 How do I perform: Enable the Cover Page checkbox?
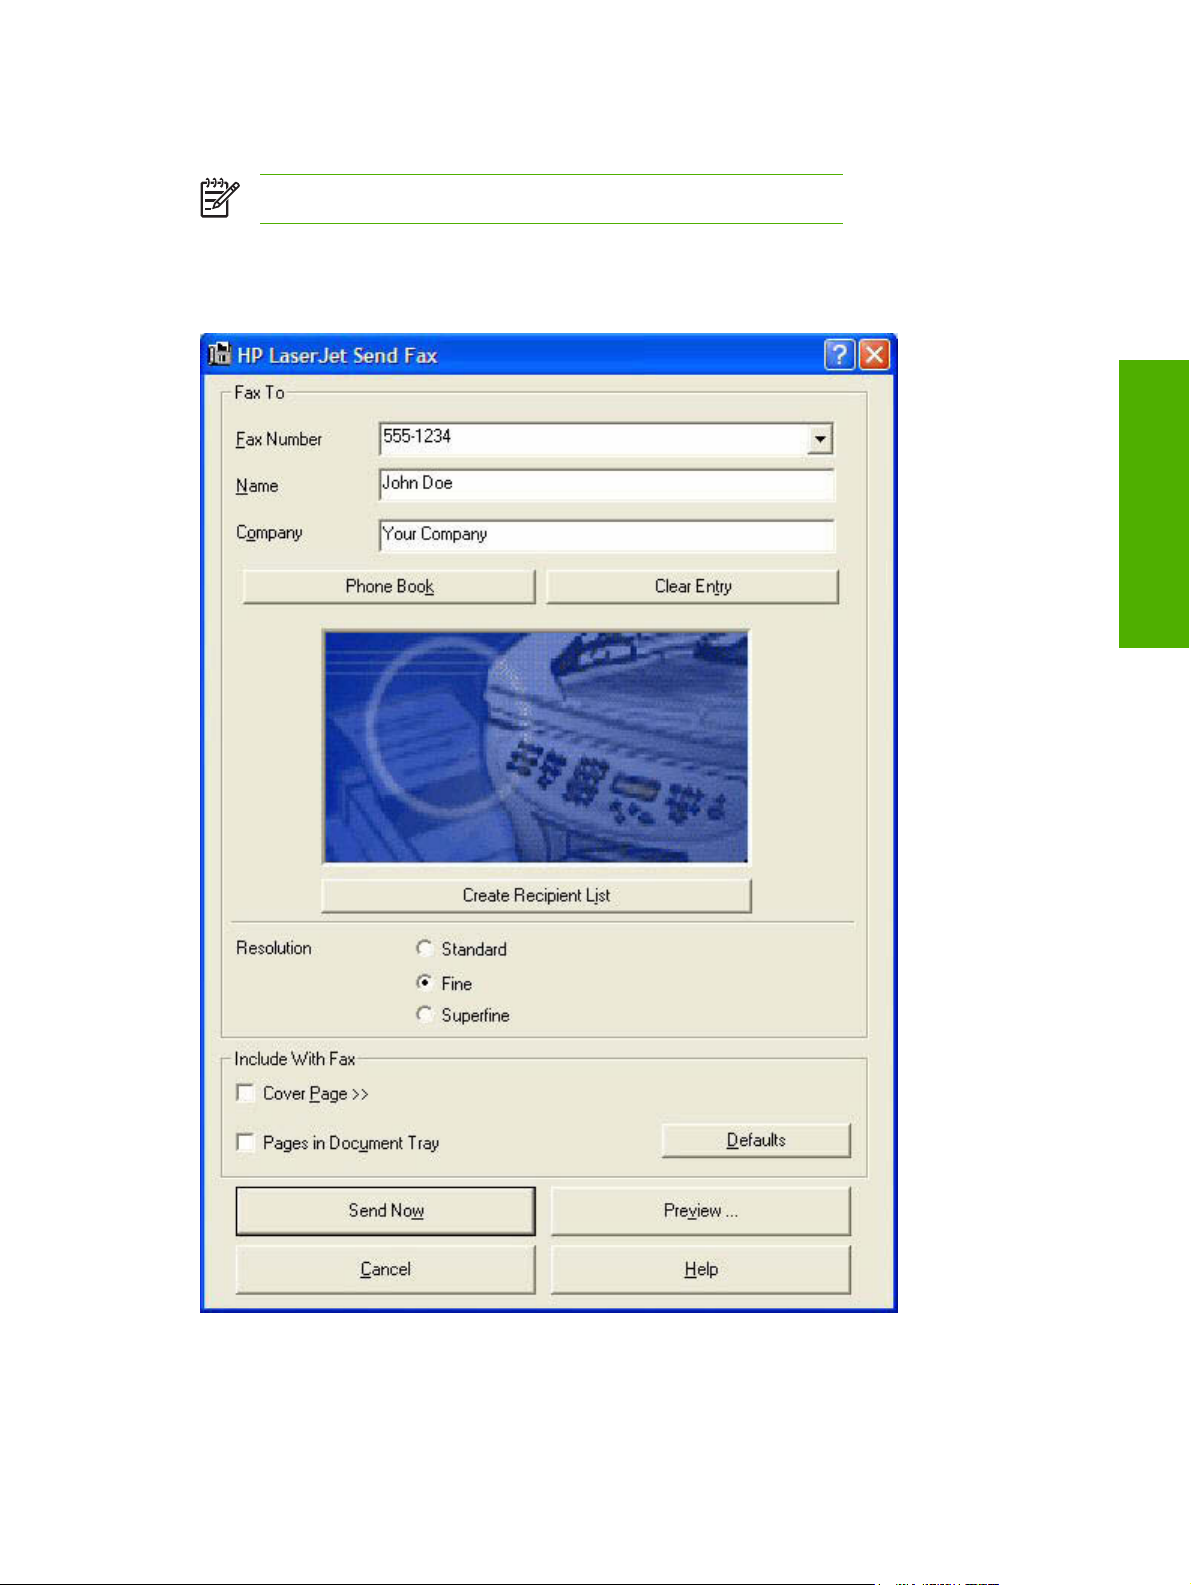245,1093
